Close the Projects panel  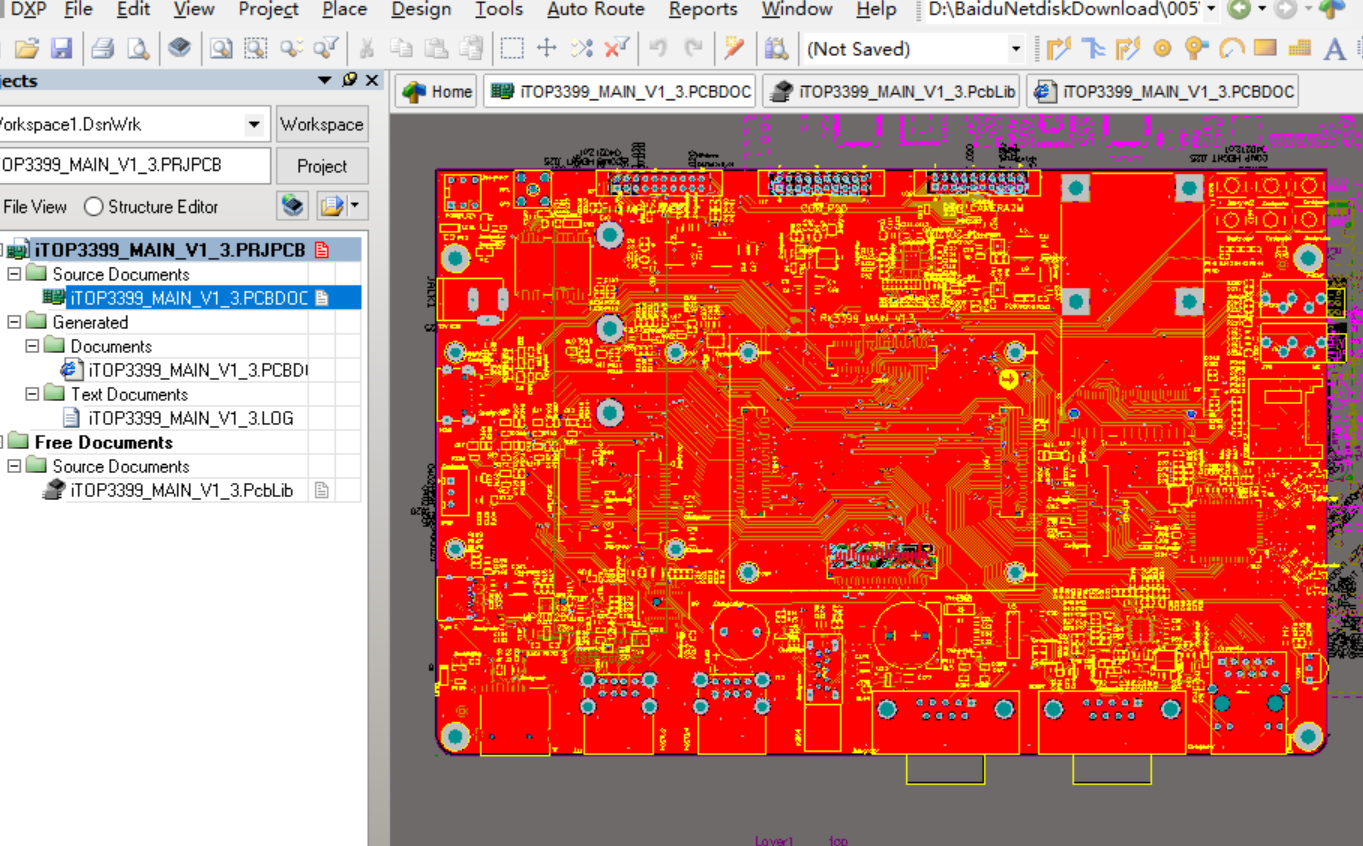pos(372,80)
